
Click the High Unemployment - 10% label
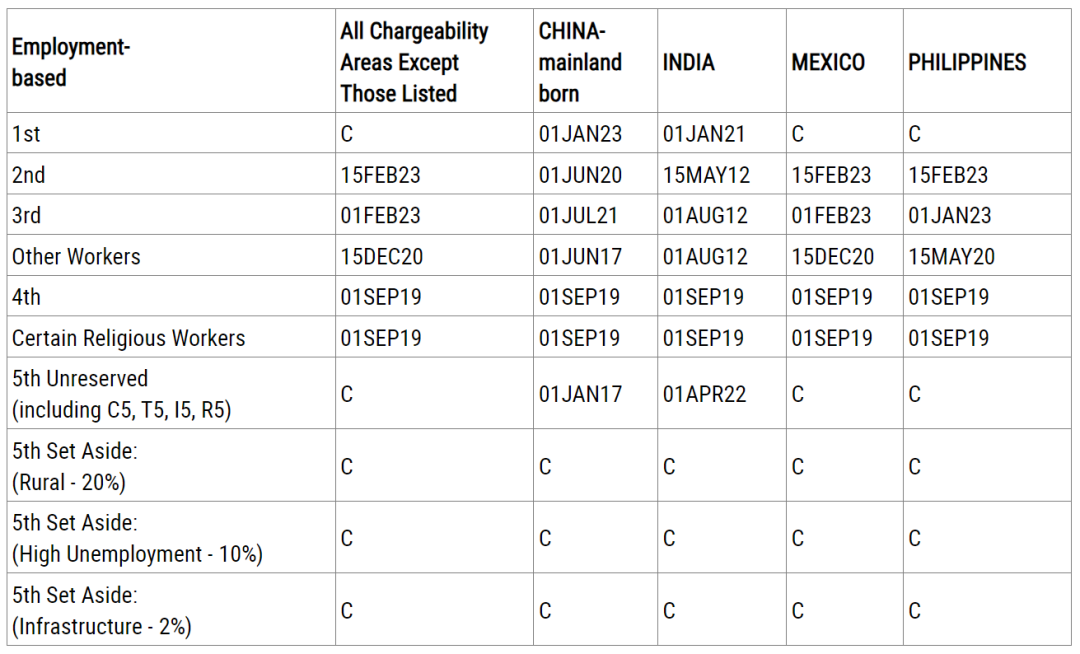click(x=137, y=554)
